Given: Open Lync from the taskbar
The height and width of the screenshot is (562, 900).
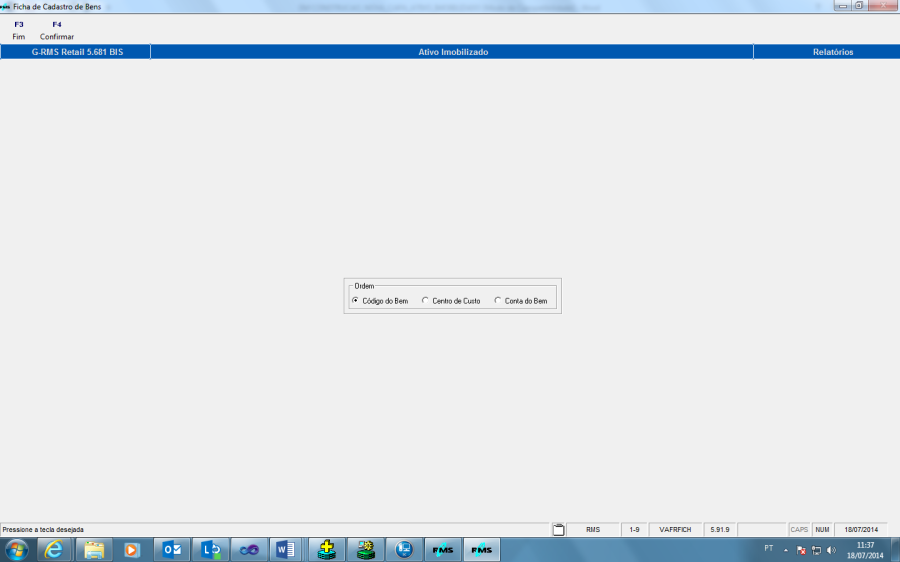Looking at the screenshot, I should pos(211,550).
